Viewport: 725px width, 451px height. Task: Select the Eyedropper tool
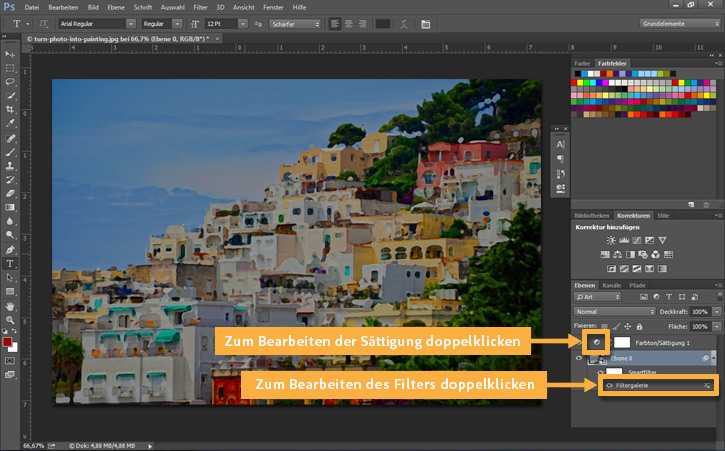click(10, 124)
